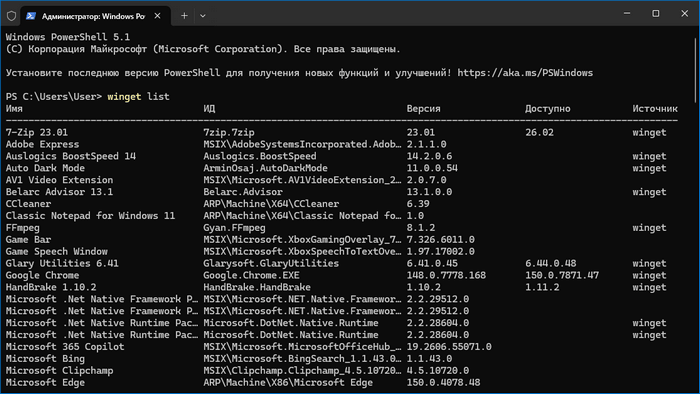Click the 'AV1 Video Extension' name

tap(59, 180)
